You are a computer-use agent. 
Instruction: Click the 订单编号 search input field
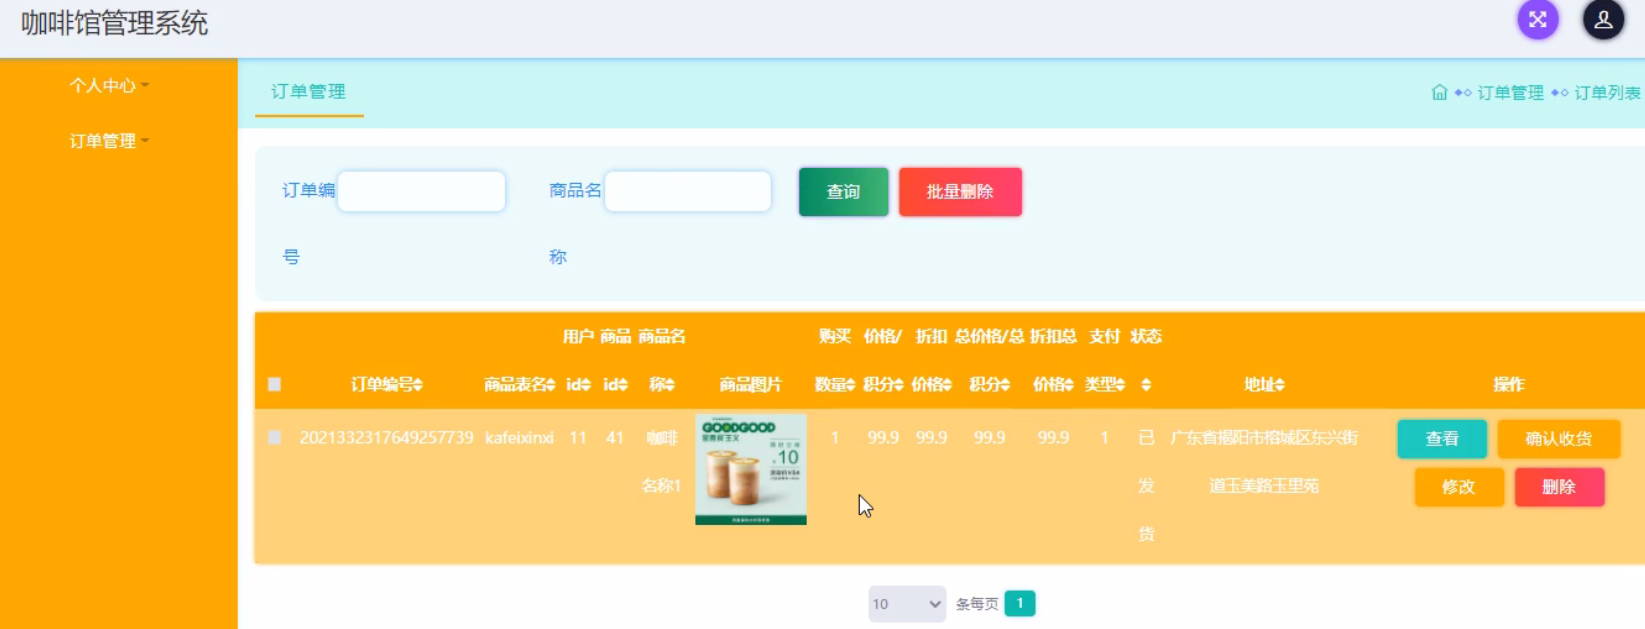(x=421, y=191)
